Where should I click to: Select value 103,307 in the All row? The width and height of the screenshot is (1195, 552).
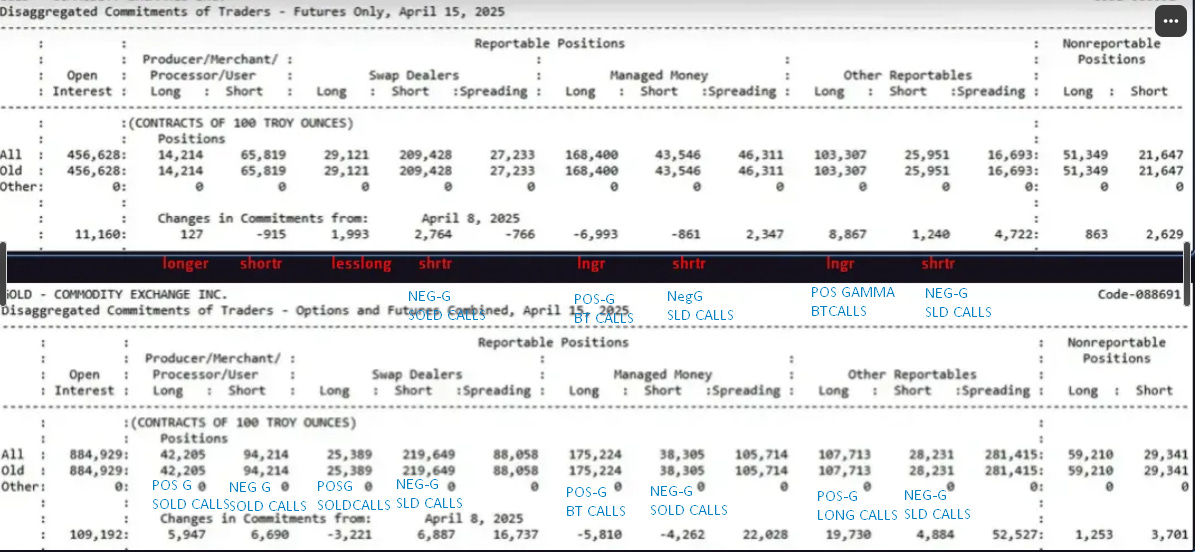coord(841,155)
